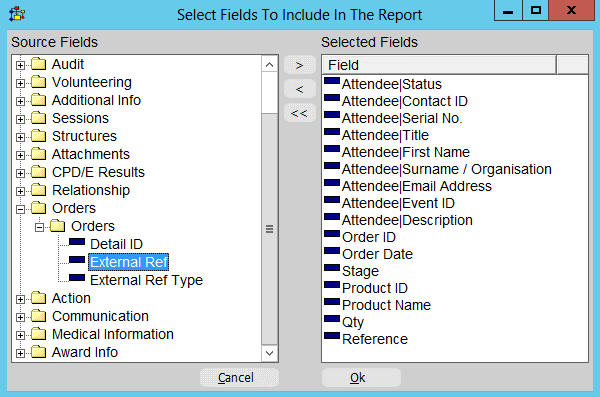Click the Action folder icon
Screen dimensions: 600x397
(x=39, y=297)
